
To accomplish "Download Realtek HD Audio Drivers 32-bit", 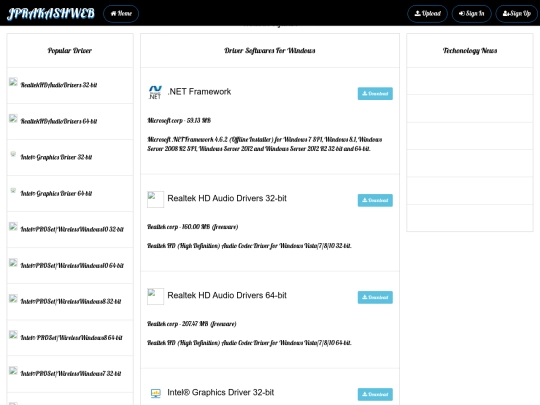I will [375, 200].
